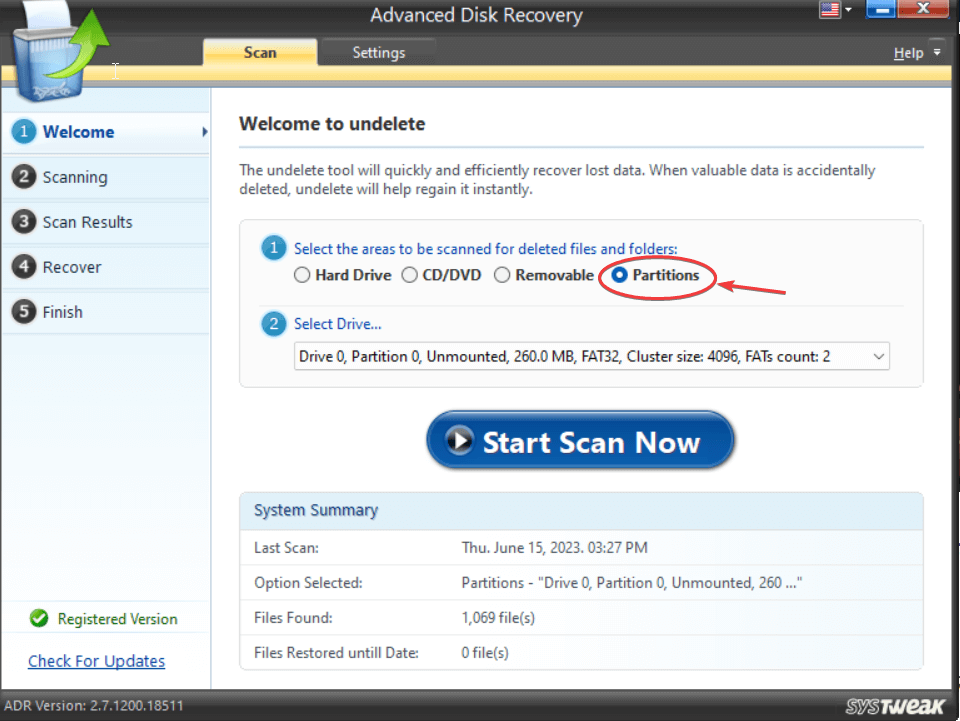Switch to the Settings tab
Screen dimensions: 960x721
pyautogui.click(x=378, y=53)
